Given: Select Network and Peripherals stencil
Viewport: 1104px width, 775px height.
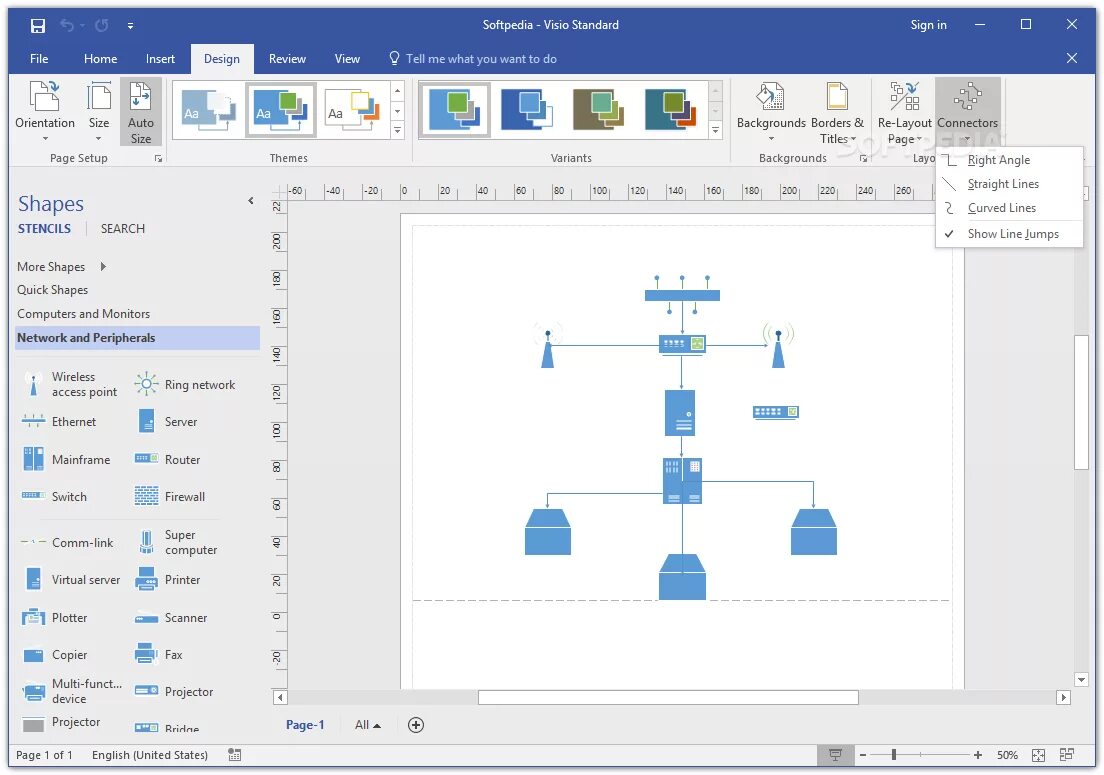Looking at the screenshot, I should pyautogui.click(x=137, y=338).
